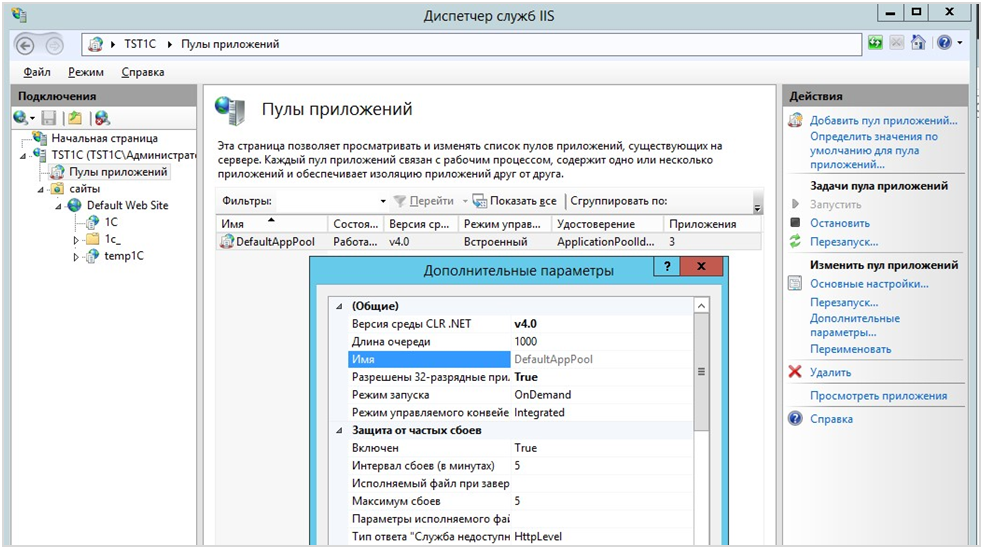Click the create connection globe icon

(20, 118)
